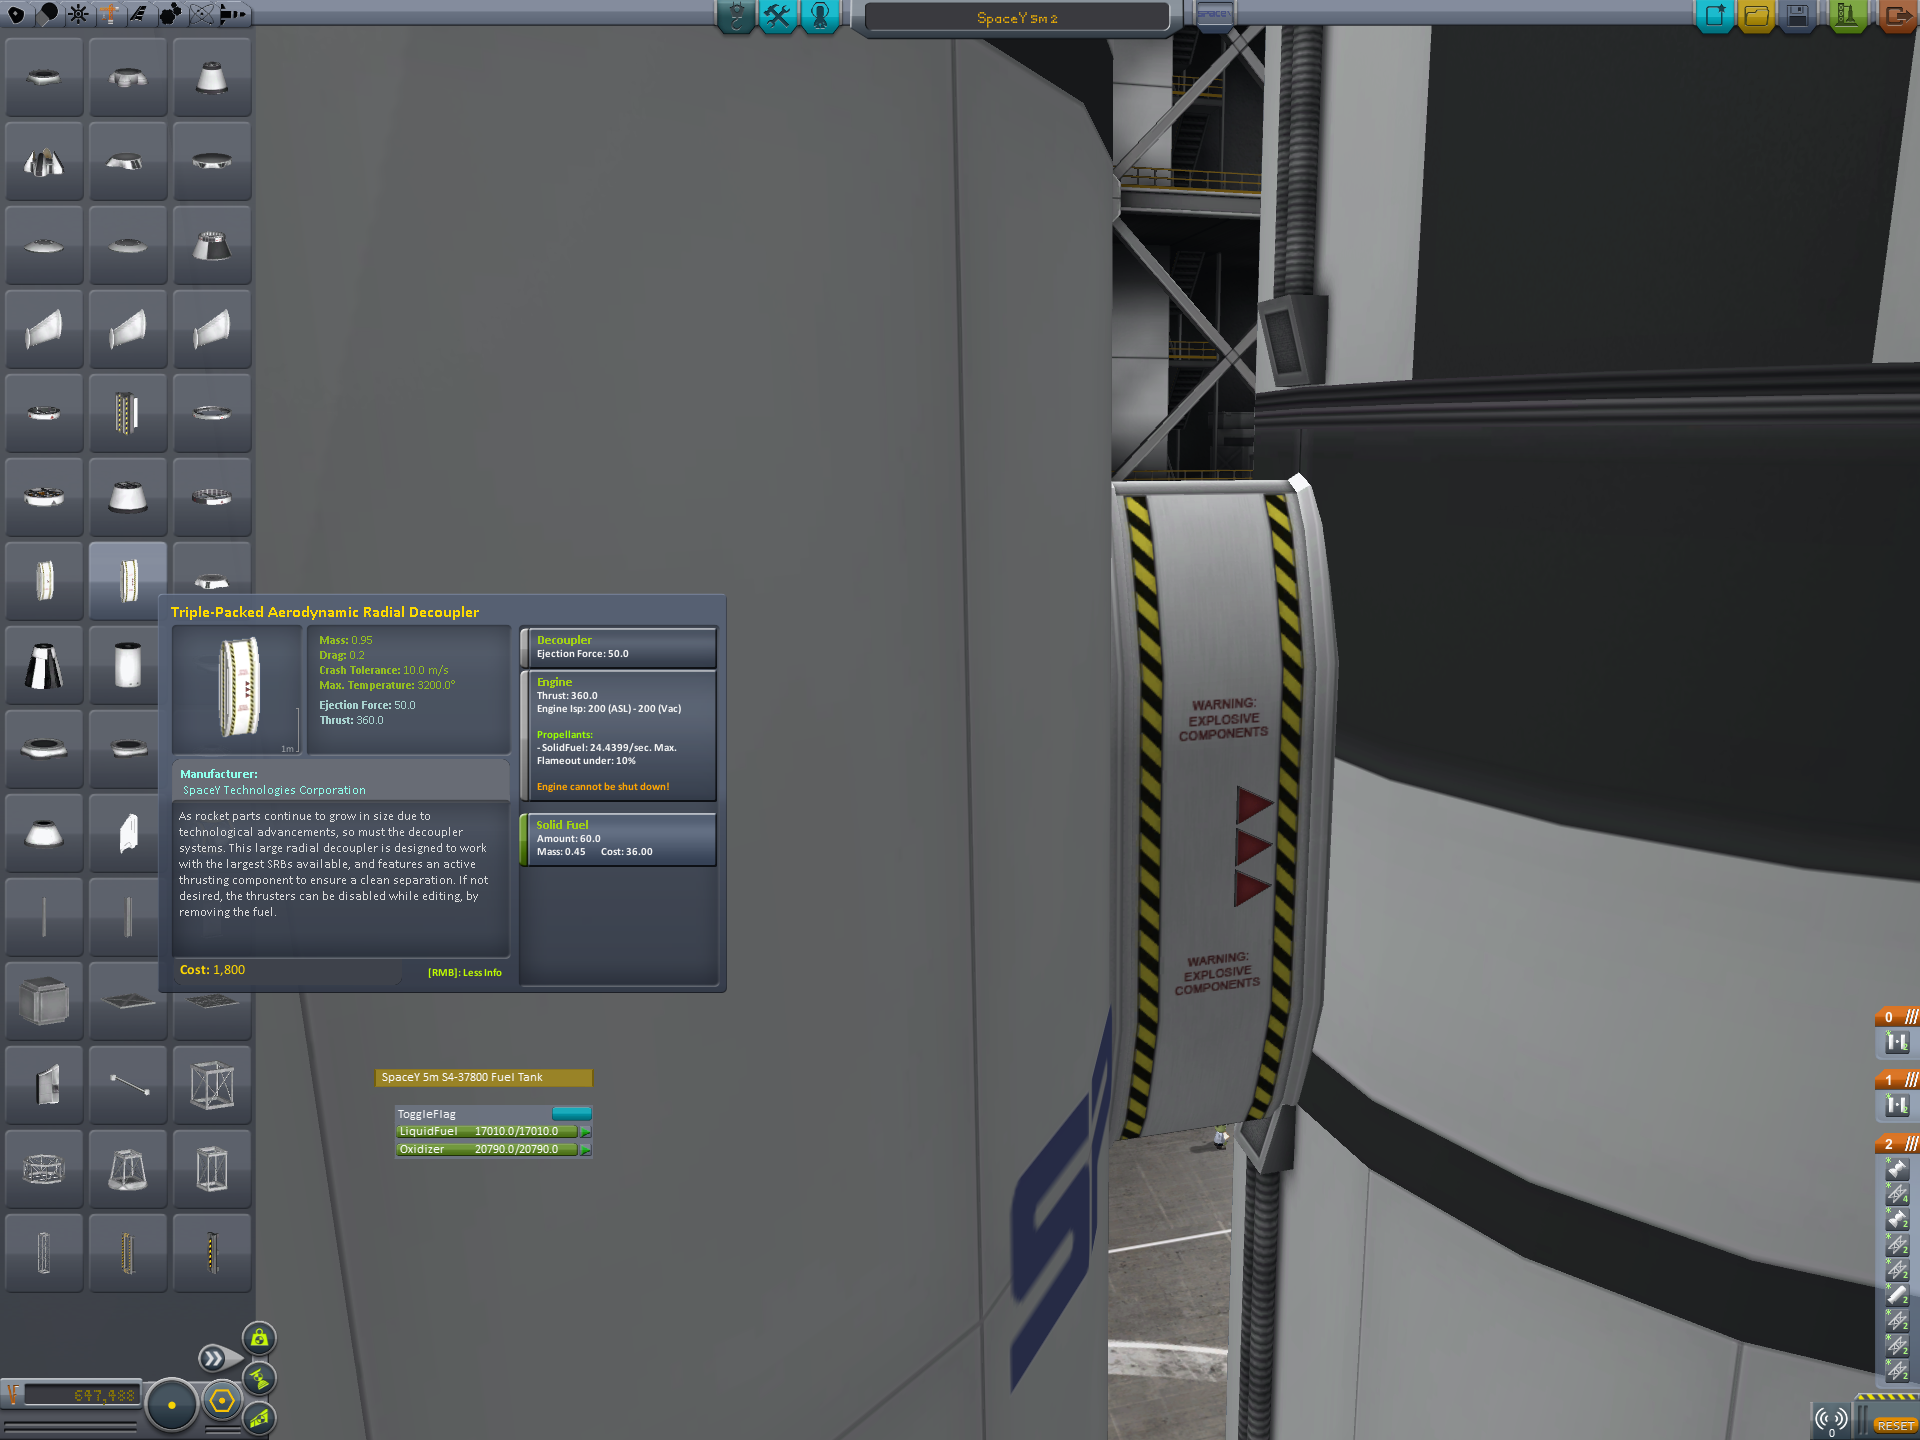This screenshot has height=1440, width=1920.
Task: Save the craft with the floppy disk button
Action: (x=1797, y=16)
